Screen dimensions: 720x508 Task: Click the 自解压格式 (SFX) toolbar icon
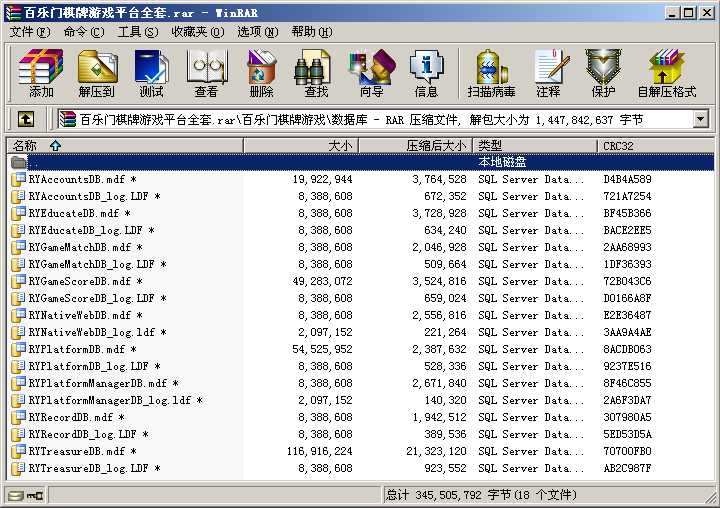(x=667, y=73)
